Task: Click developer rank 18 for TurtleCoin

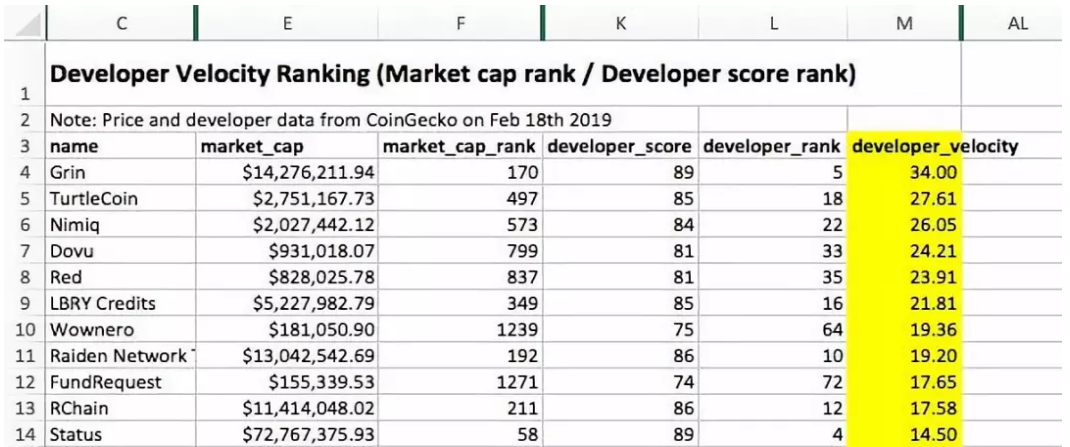Action: 773,199
